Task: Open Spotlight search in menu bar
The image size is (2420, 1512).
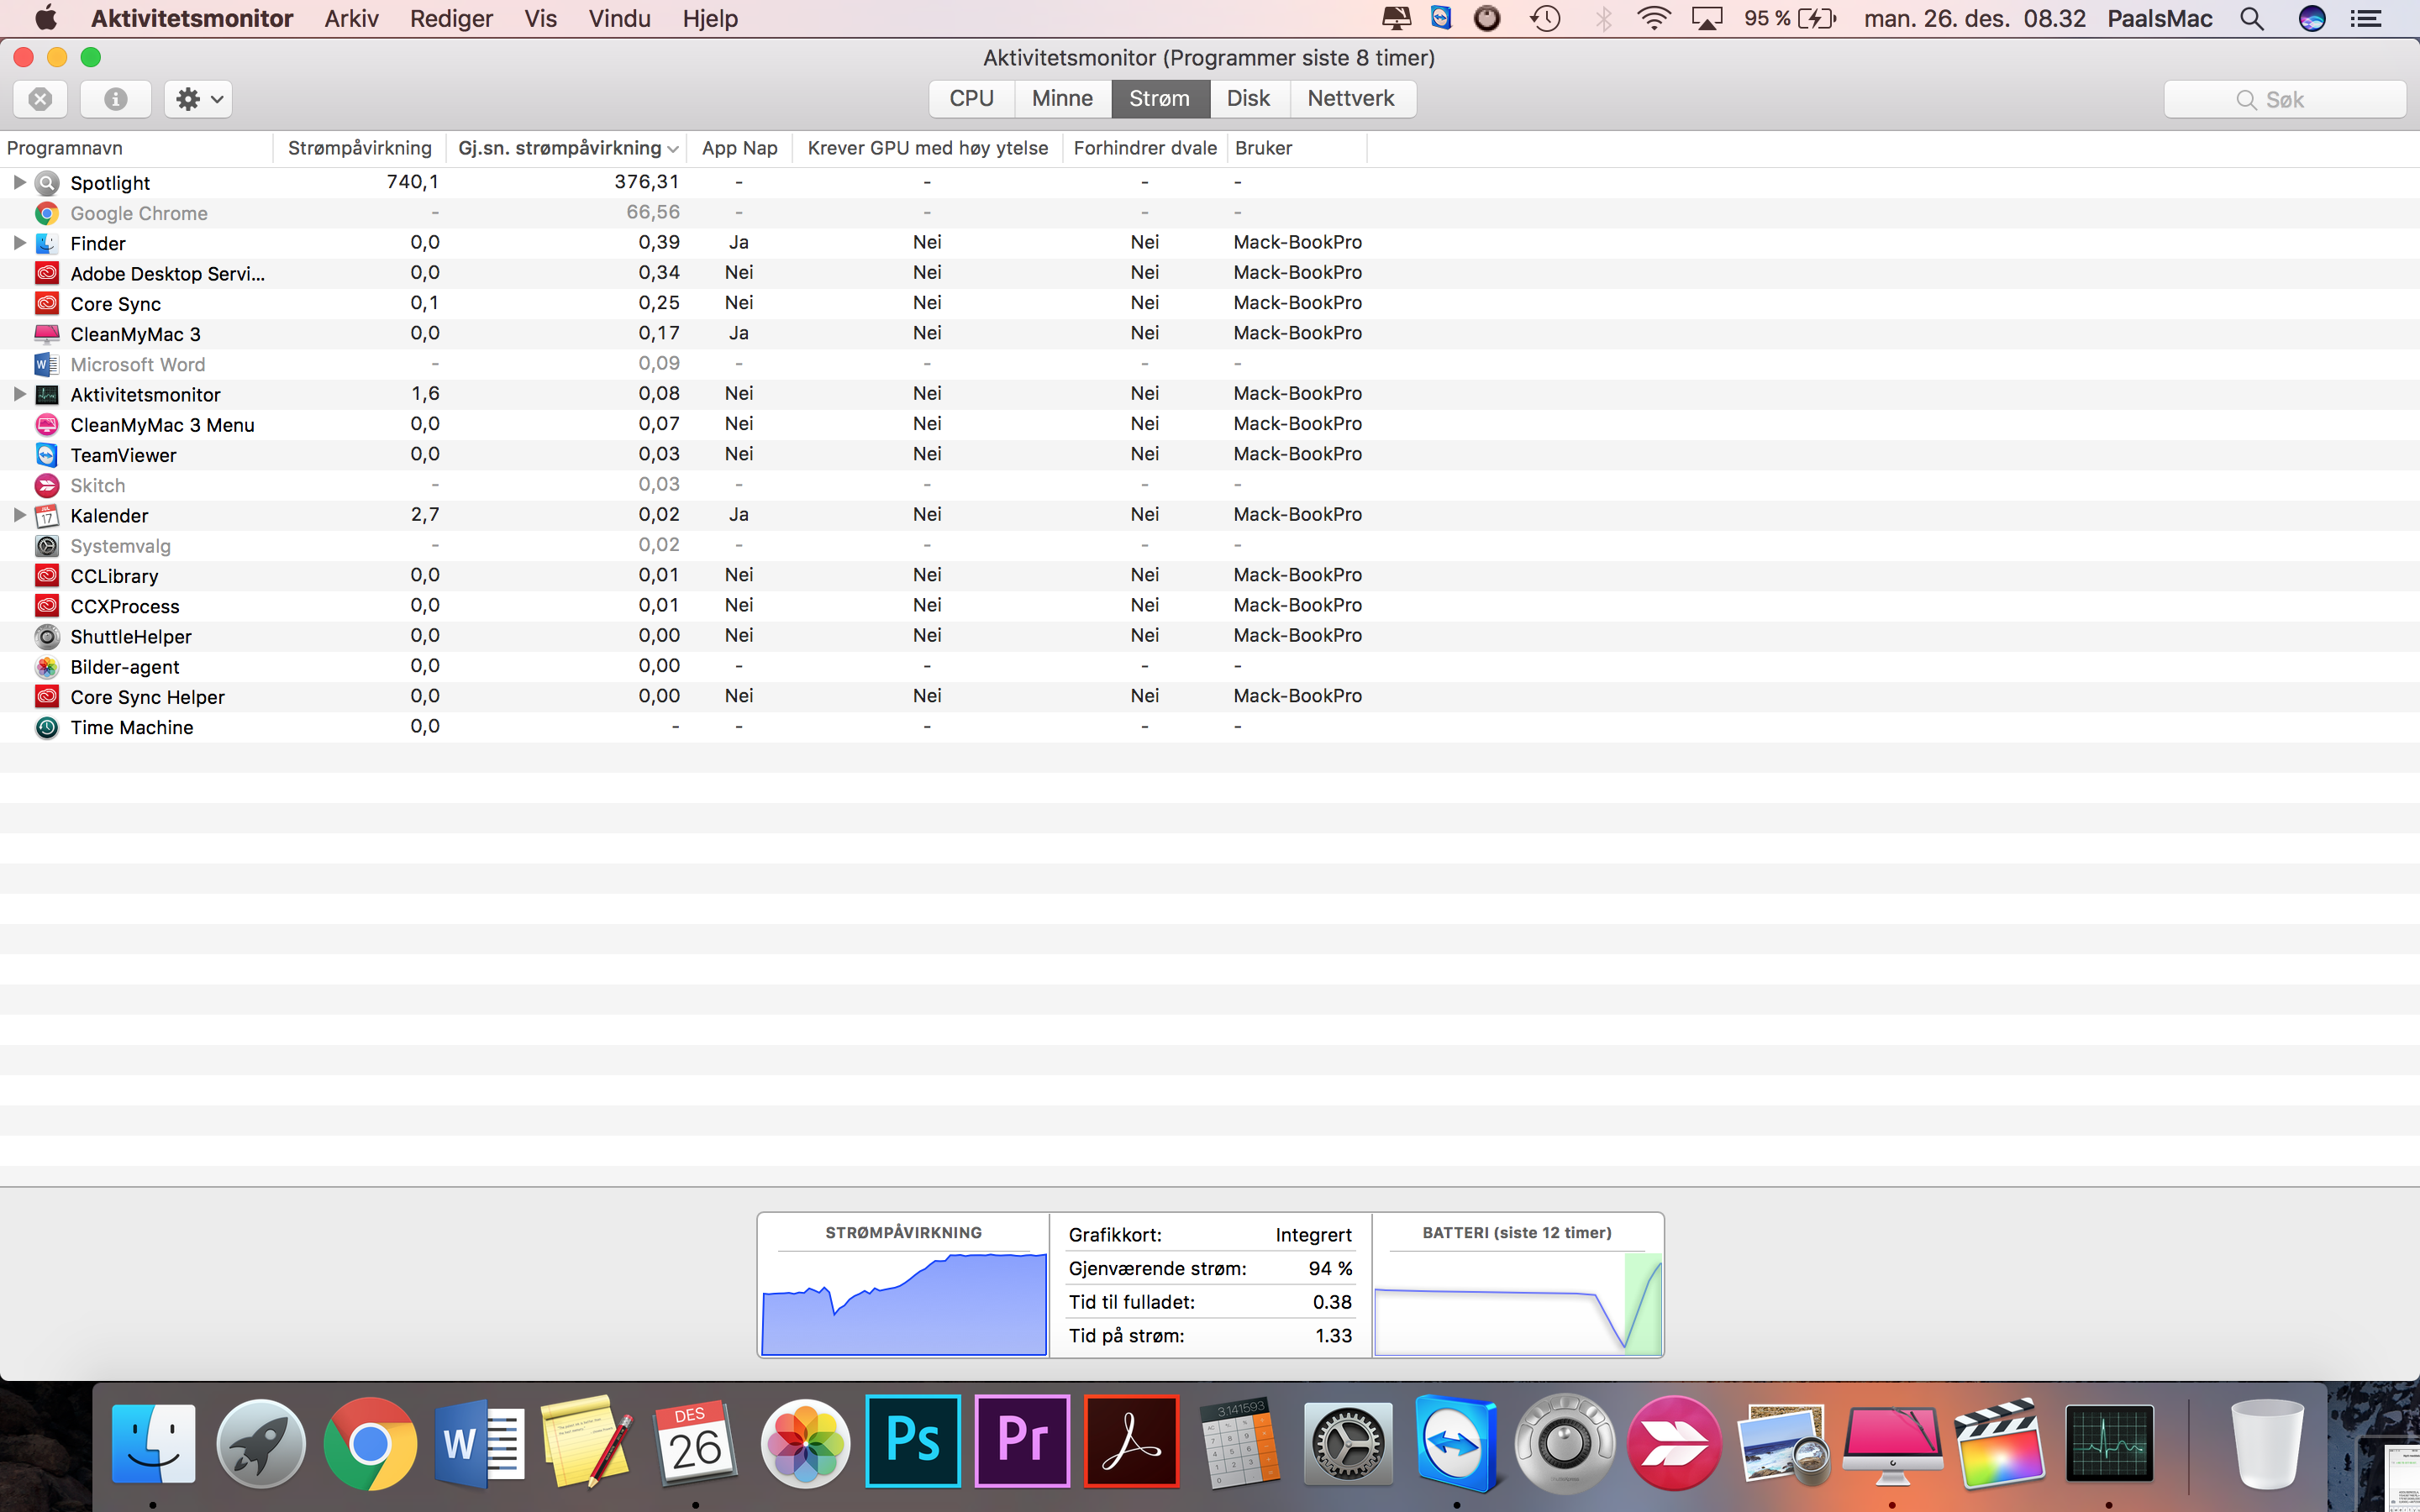Action: pos(2251,18)
